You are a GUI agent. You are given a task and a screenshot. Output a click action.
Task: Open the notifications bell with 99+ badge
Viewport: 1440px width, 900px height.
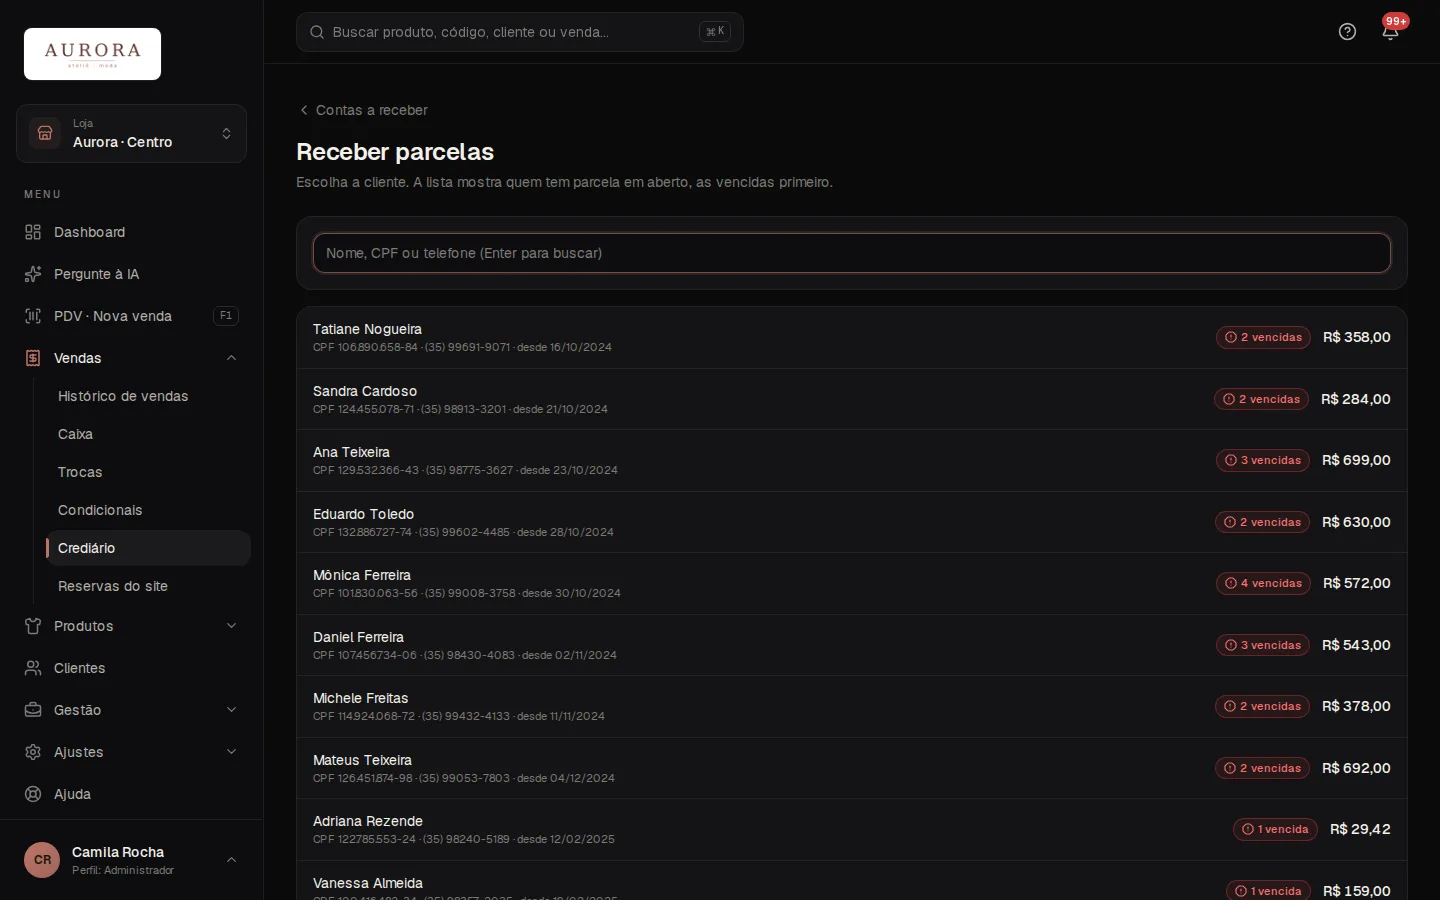1390,31
